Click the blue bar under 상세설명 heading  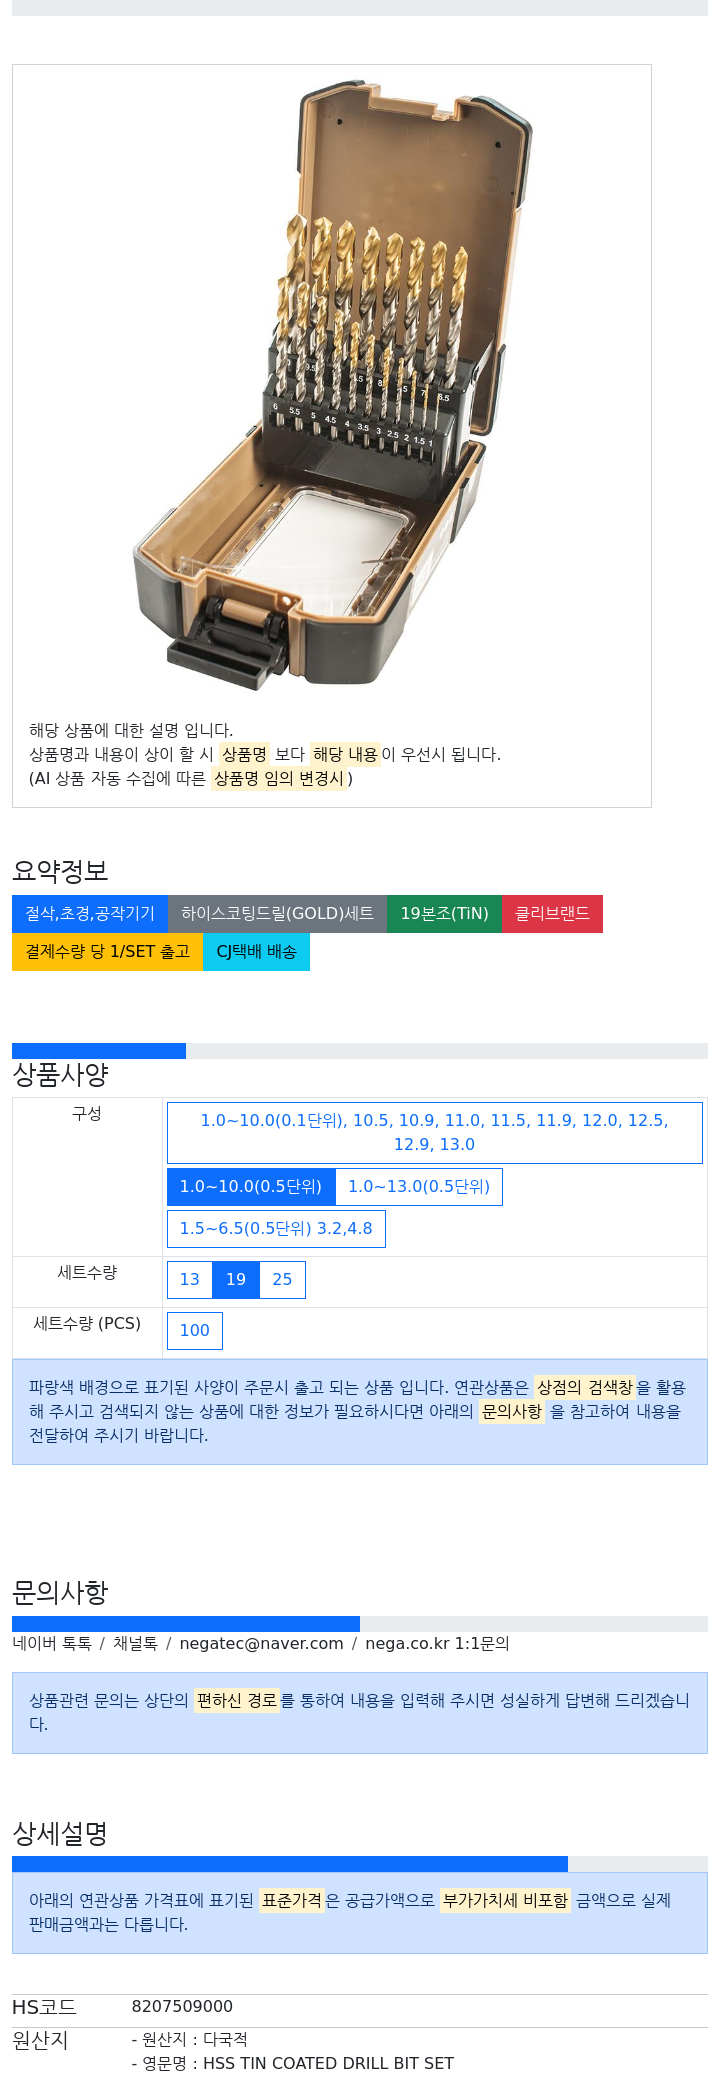290,1864
